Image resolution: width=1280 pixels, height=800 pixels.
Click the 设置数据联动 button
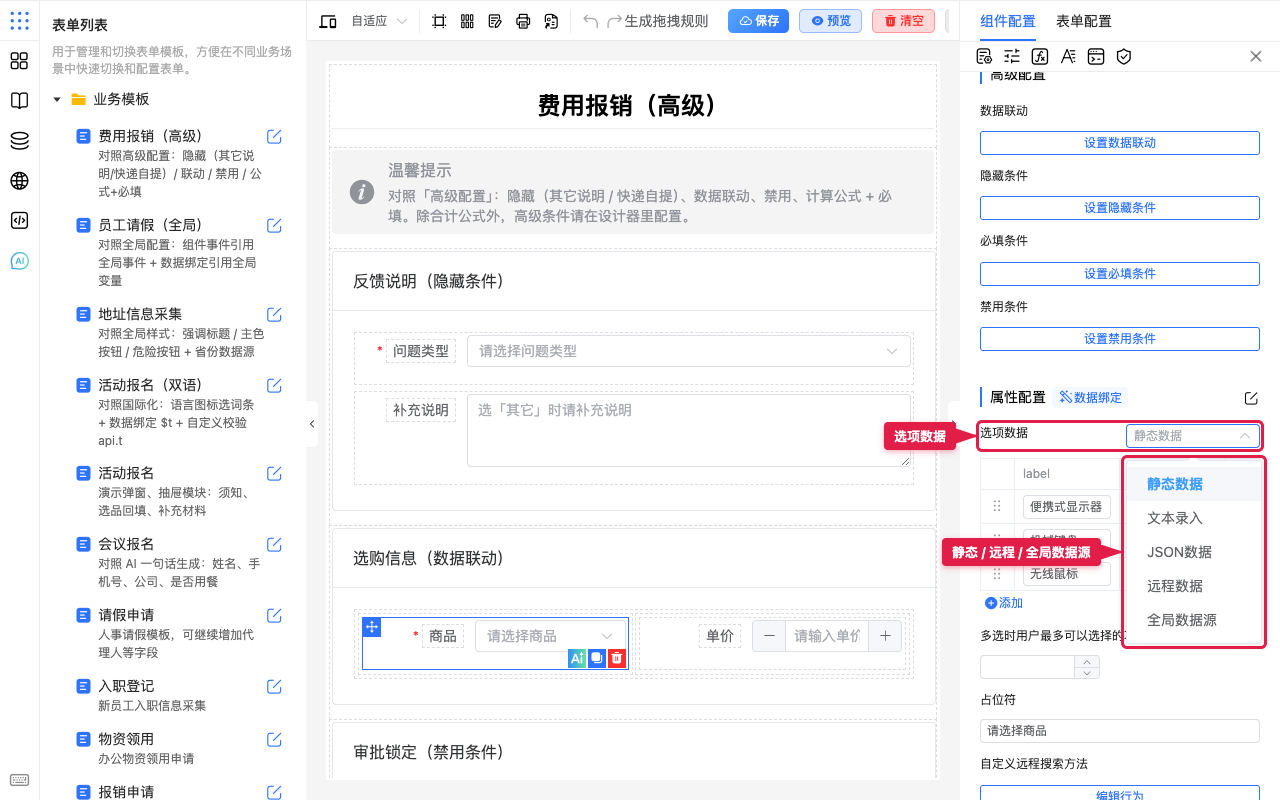(x=1119, y=143)
